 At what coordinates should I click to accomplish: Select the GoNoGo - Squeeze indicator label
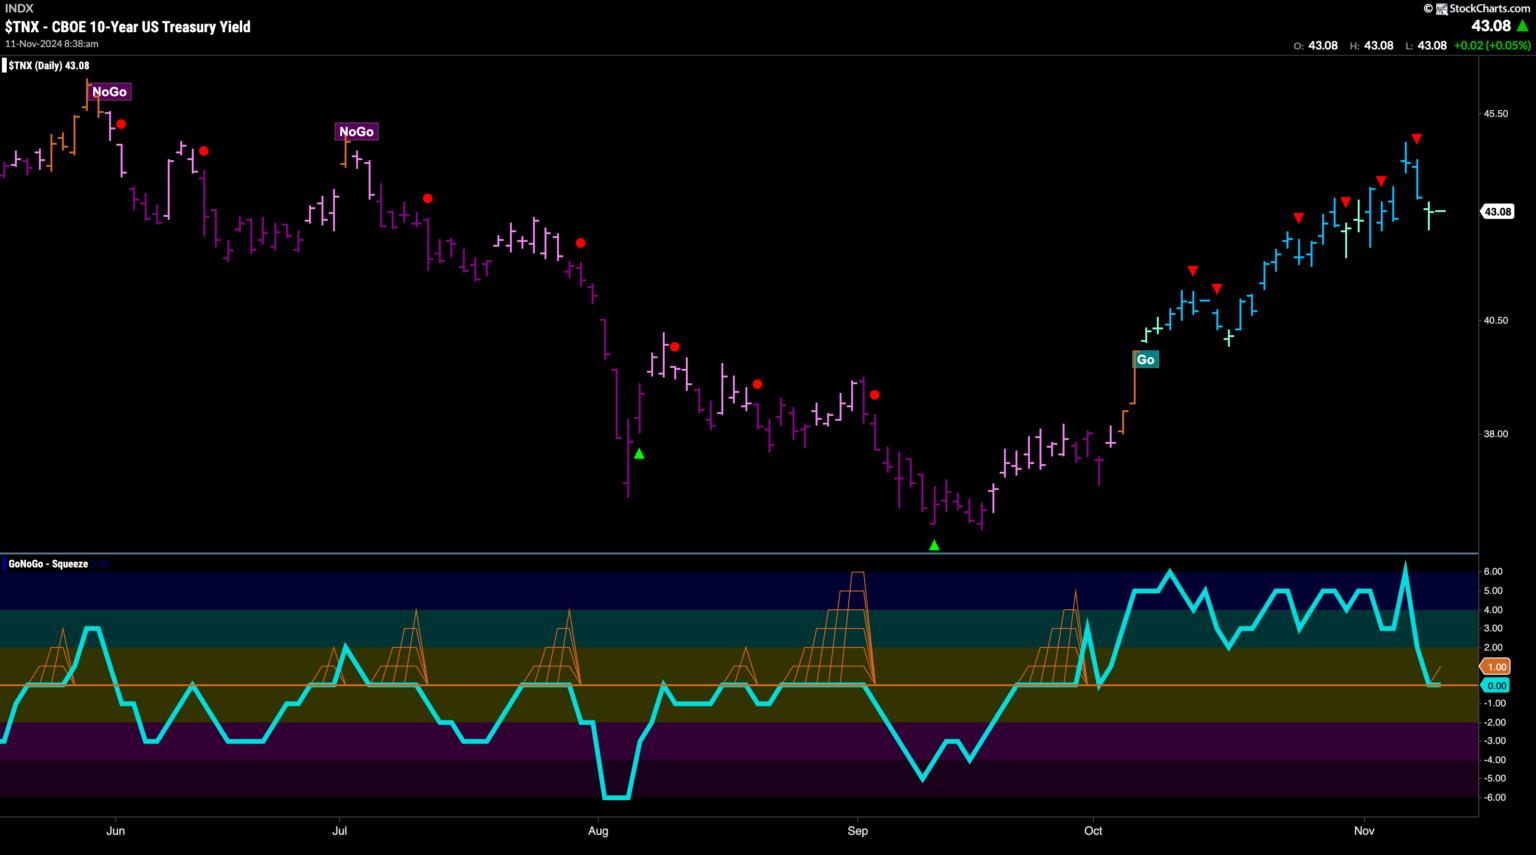click(48, 564)
